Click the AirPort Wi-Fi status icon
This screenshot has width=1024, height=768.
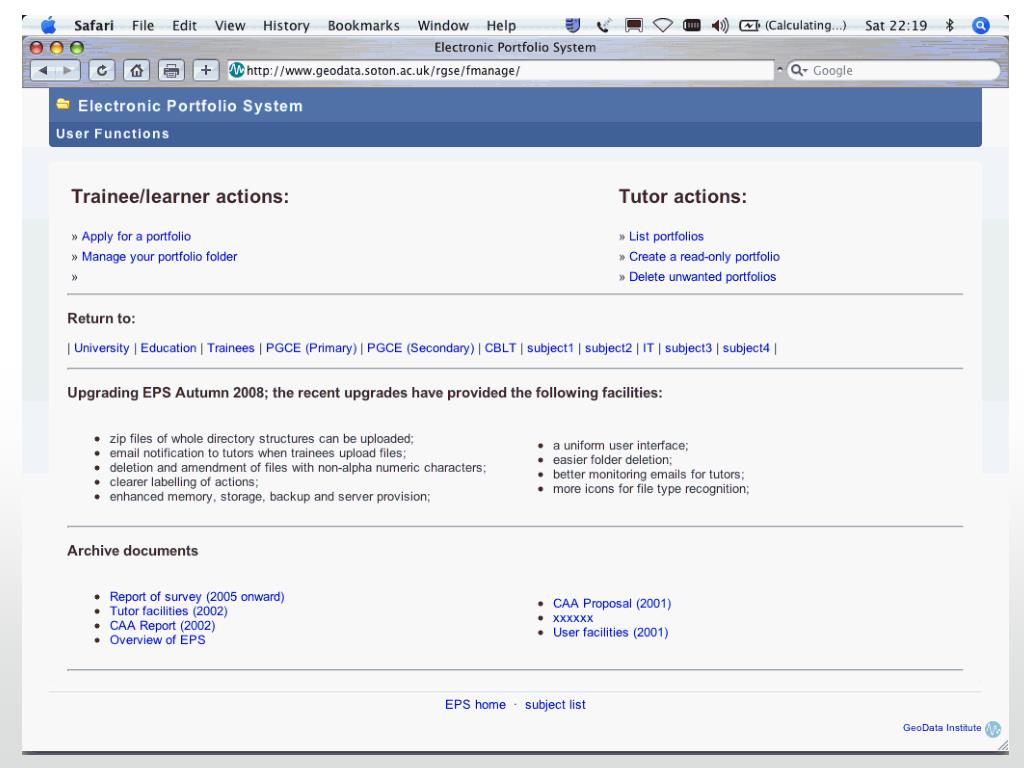(662, 25)
